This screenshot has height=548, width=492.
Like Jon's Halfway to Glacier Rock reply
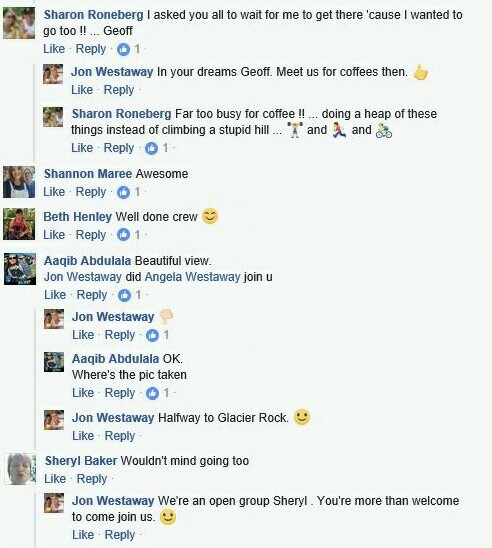tap(83, 436)
